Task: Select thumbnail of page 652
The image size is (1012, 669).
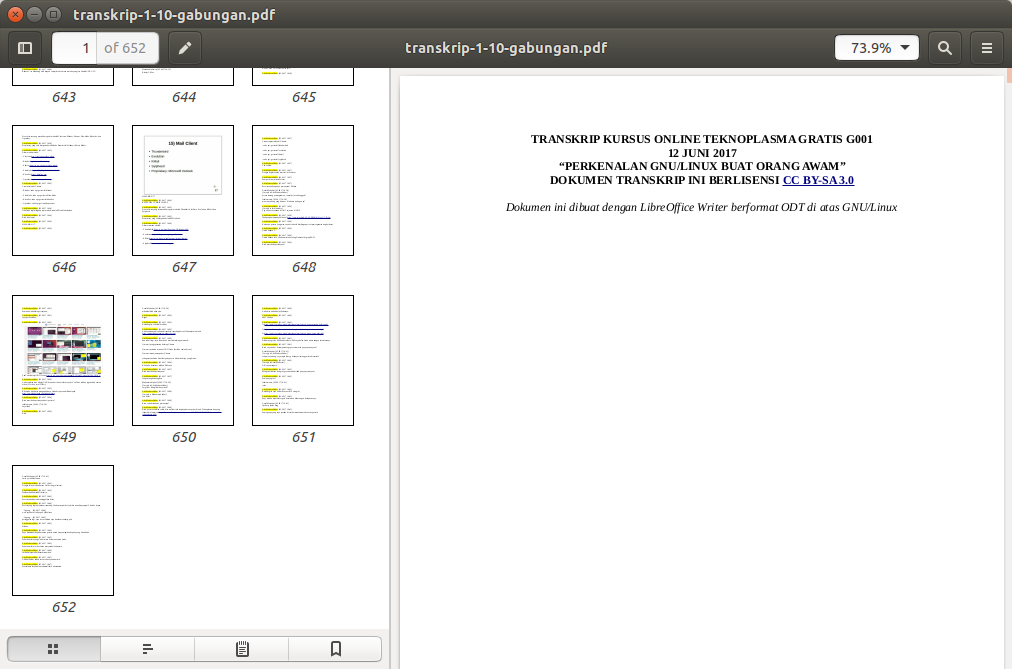Action: click(62, 530)
